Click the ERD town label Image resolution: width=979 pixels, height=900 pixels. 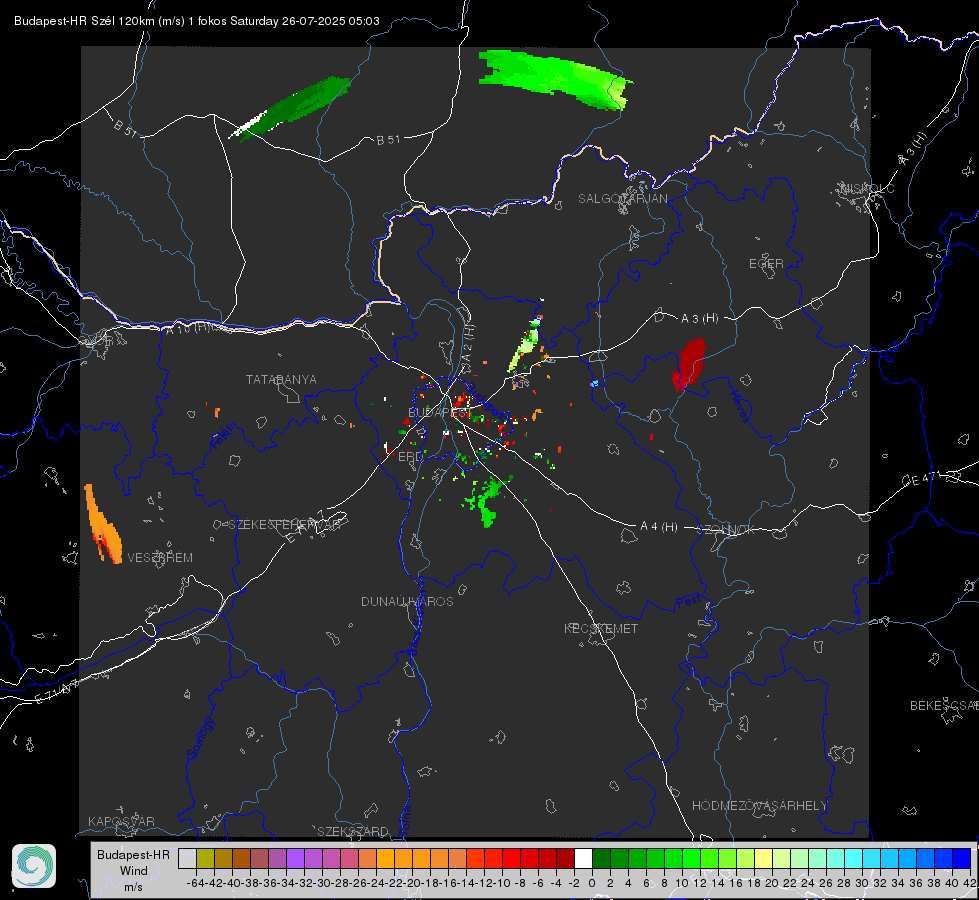410,457
